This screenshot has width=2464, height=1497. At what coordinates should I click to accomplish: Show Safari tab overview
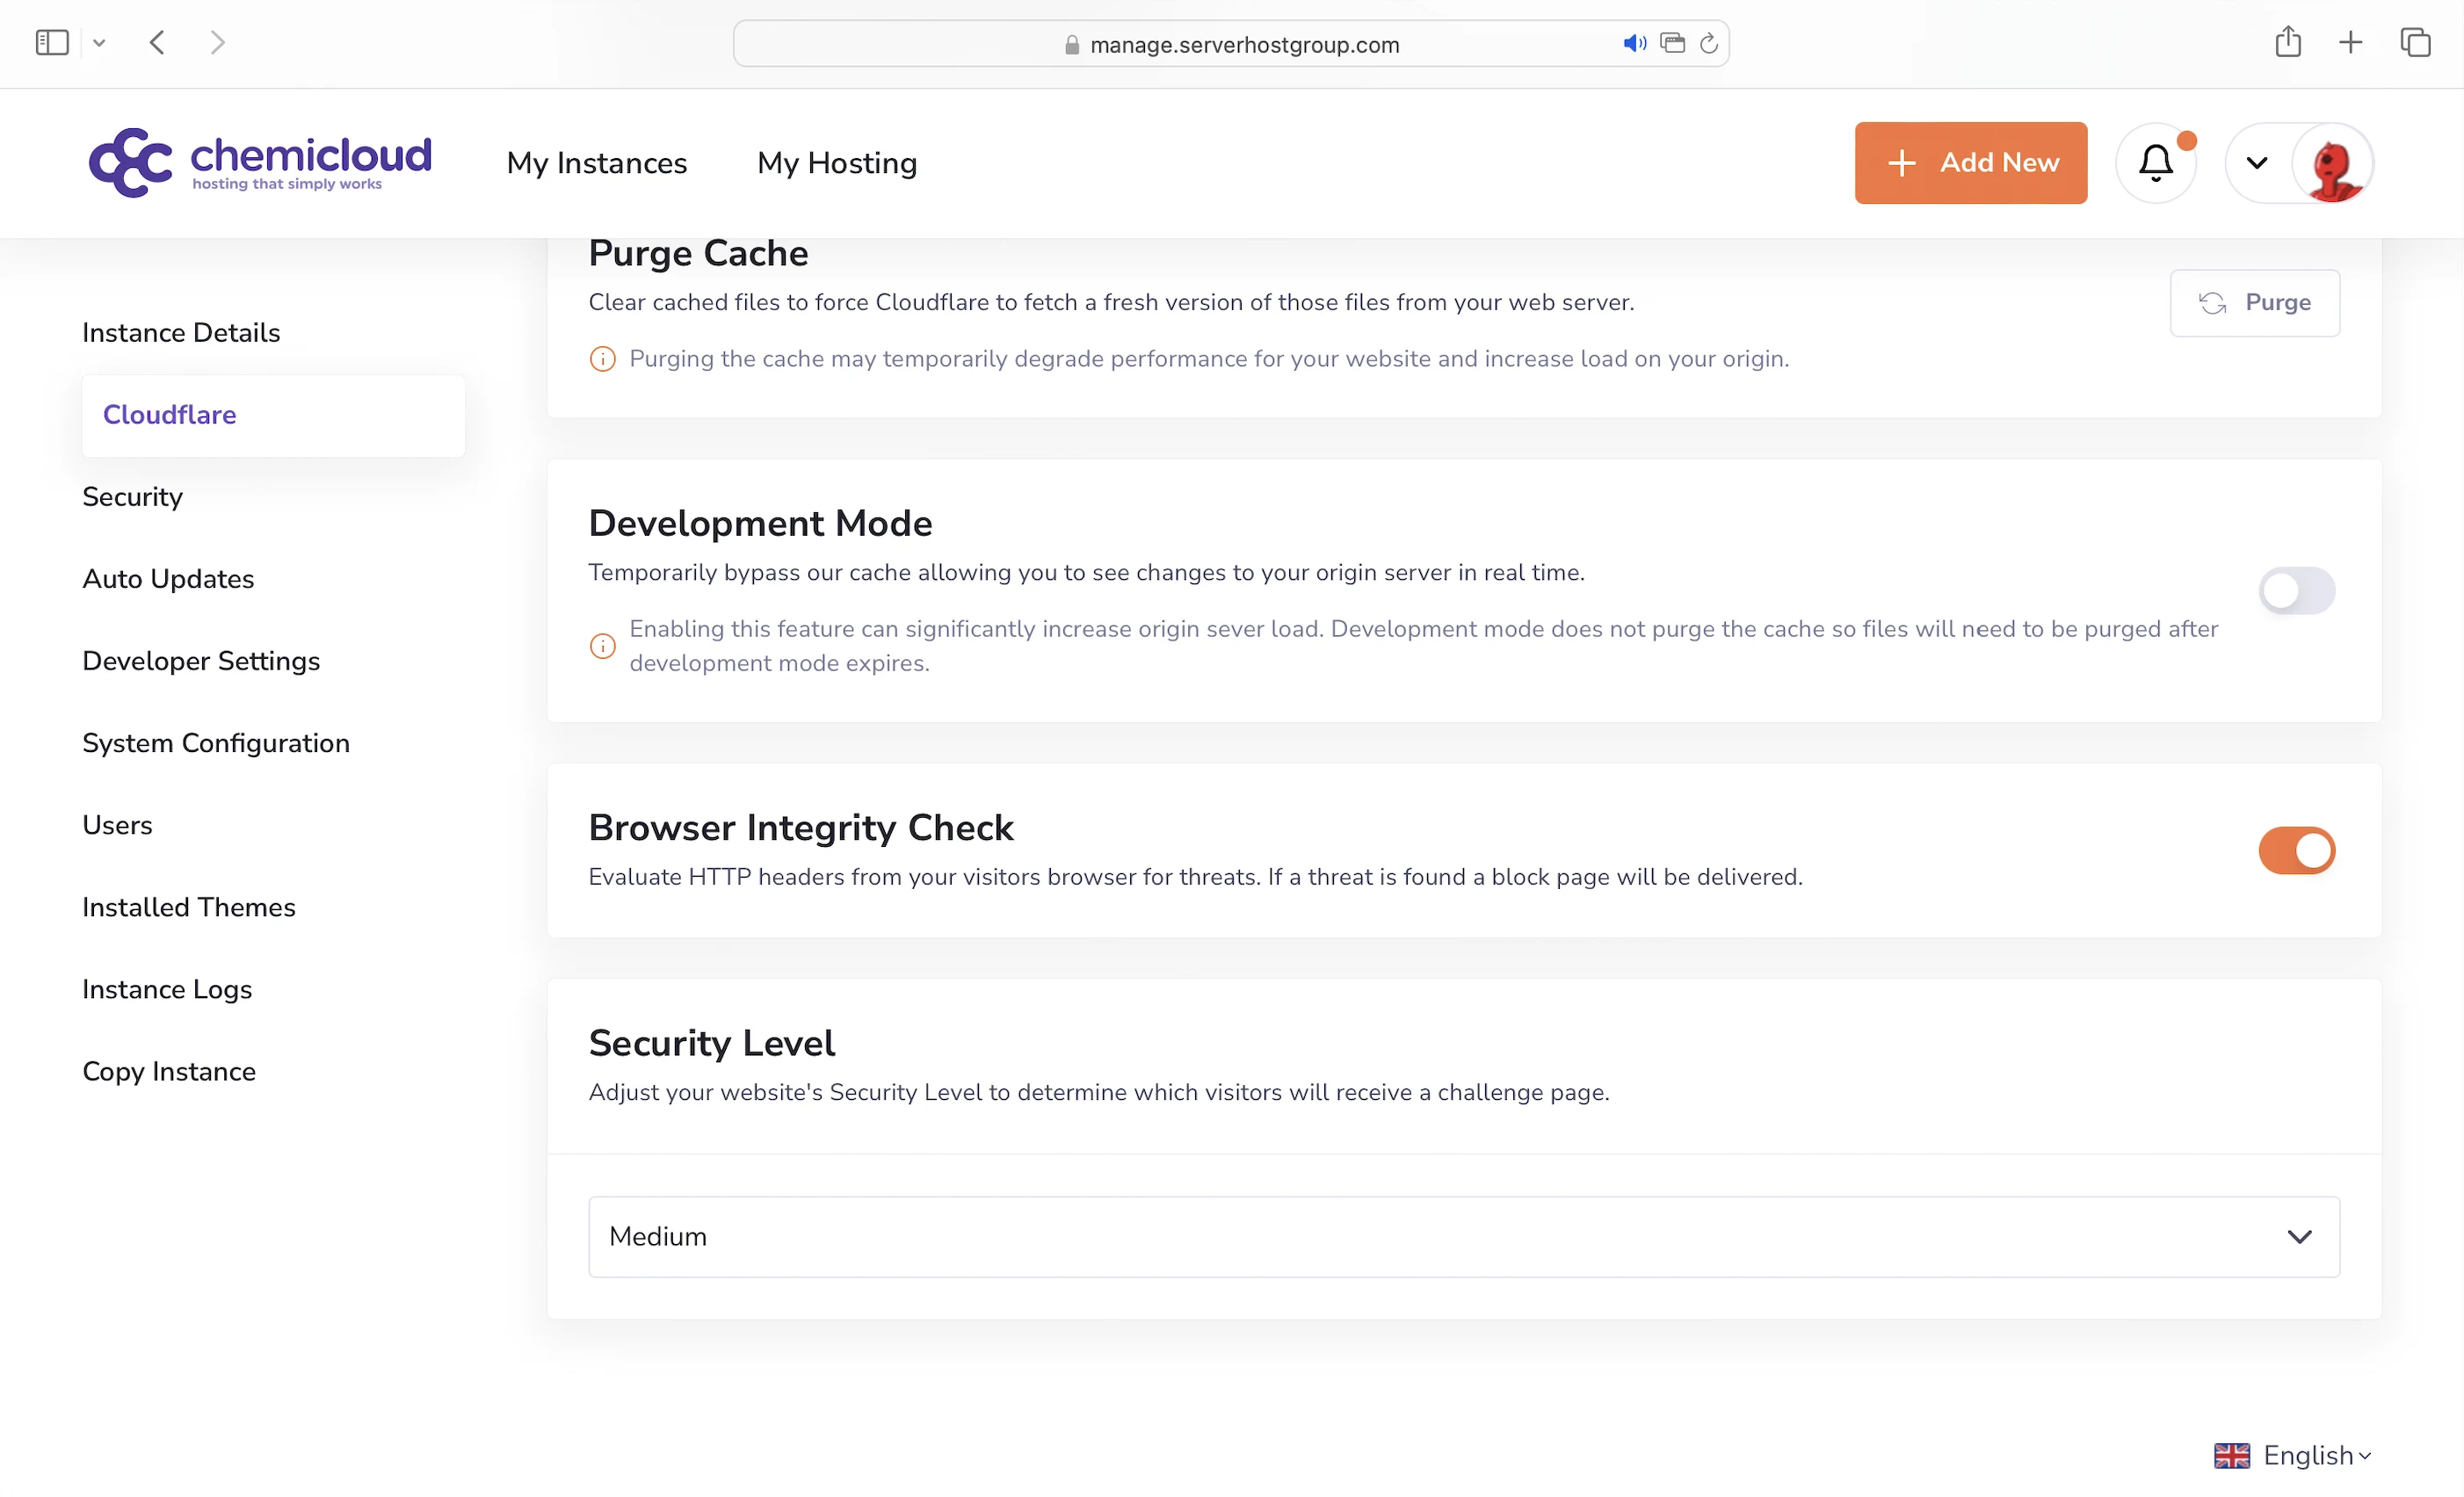pos(2415,43)
